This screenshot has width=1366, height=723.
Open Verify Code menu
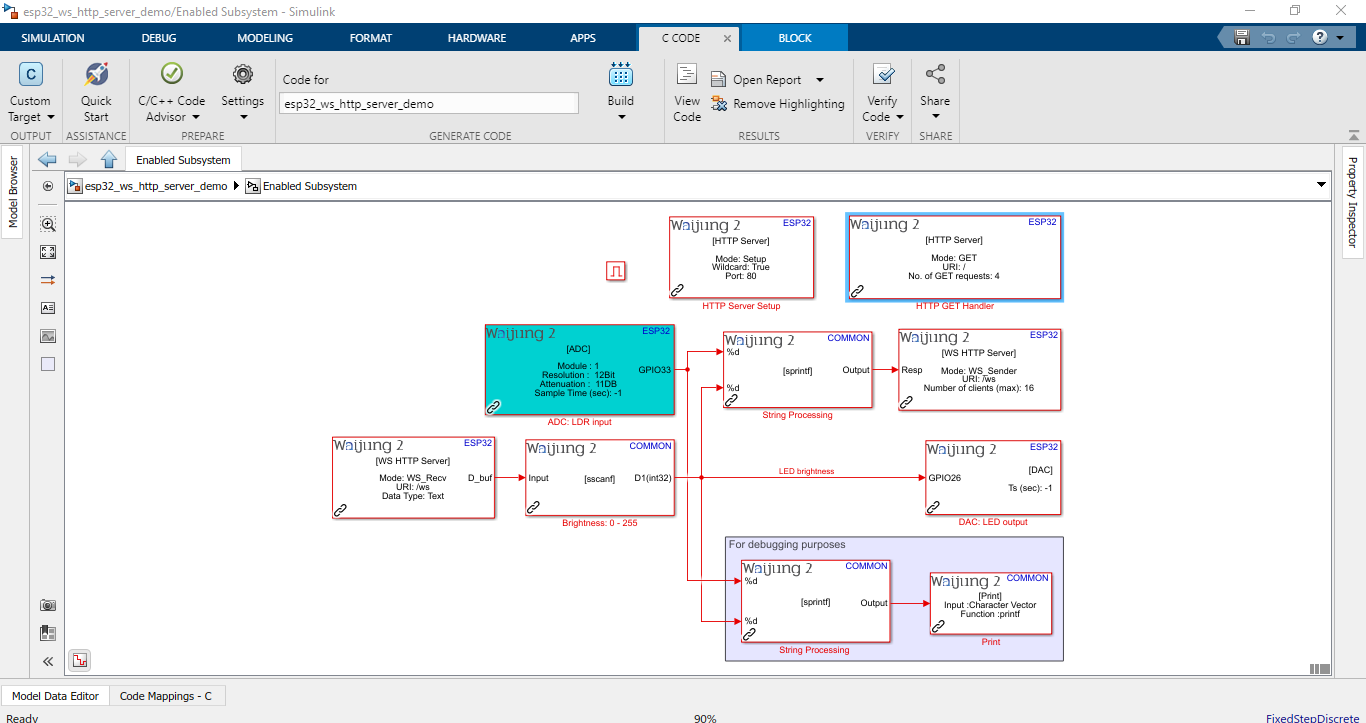click(x=883, y=92)
